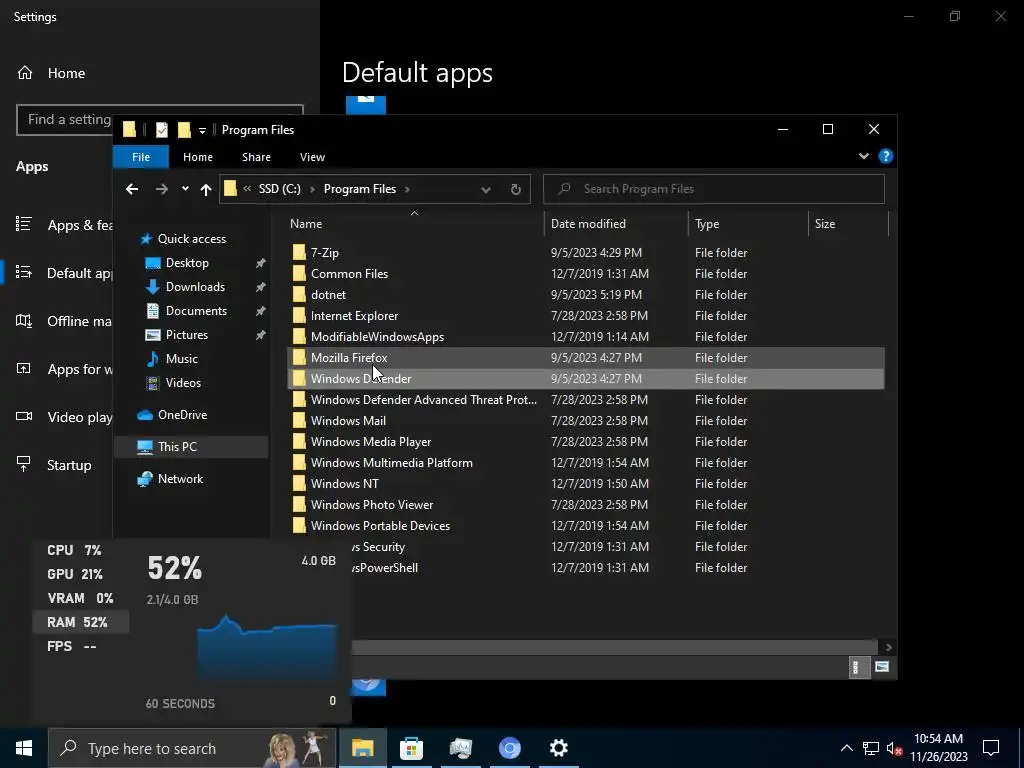Select VRAM row in performance overlay
1024x768 pixels.
coord(80,598)
